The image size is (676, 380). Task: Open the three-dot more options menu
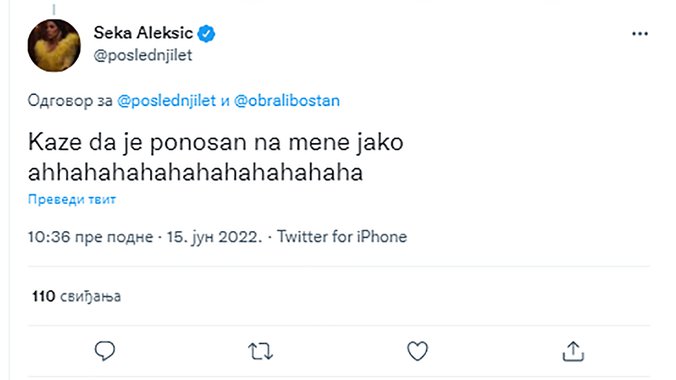click(640, 34)
